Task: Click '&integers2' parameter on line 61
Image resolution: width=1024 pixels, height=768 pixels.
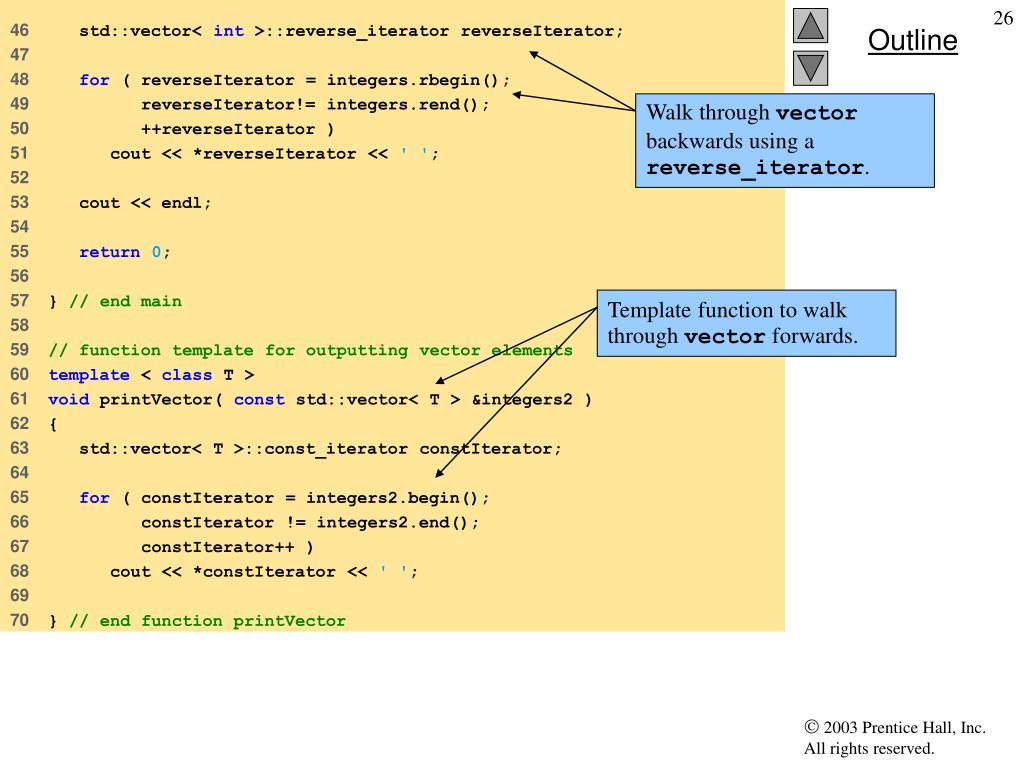Action: [522, 400]
